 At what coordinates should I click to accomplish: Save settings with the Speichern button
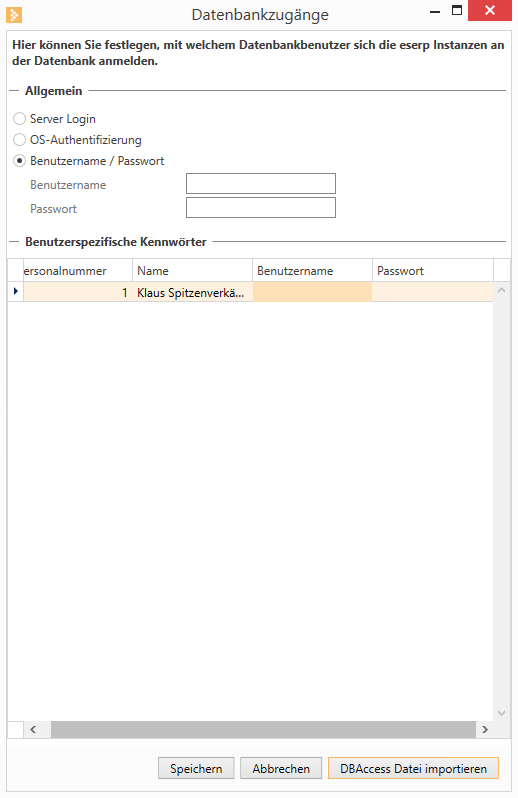point(196,768)
